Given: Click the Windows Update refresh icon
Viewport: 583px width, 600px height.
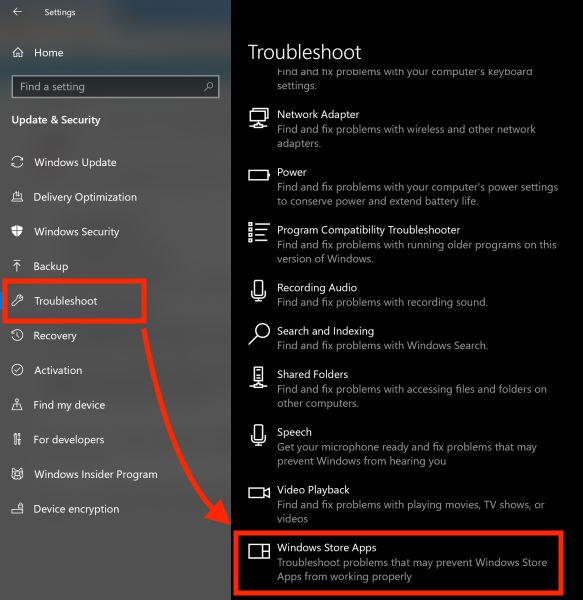Looking at the screenshot, I should (x=17, y=162).
